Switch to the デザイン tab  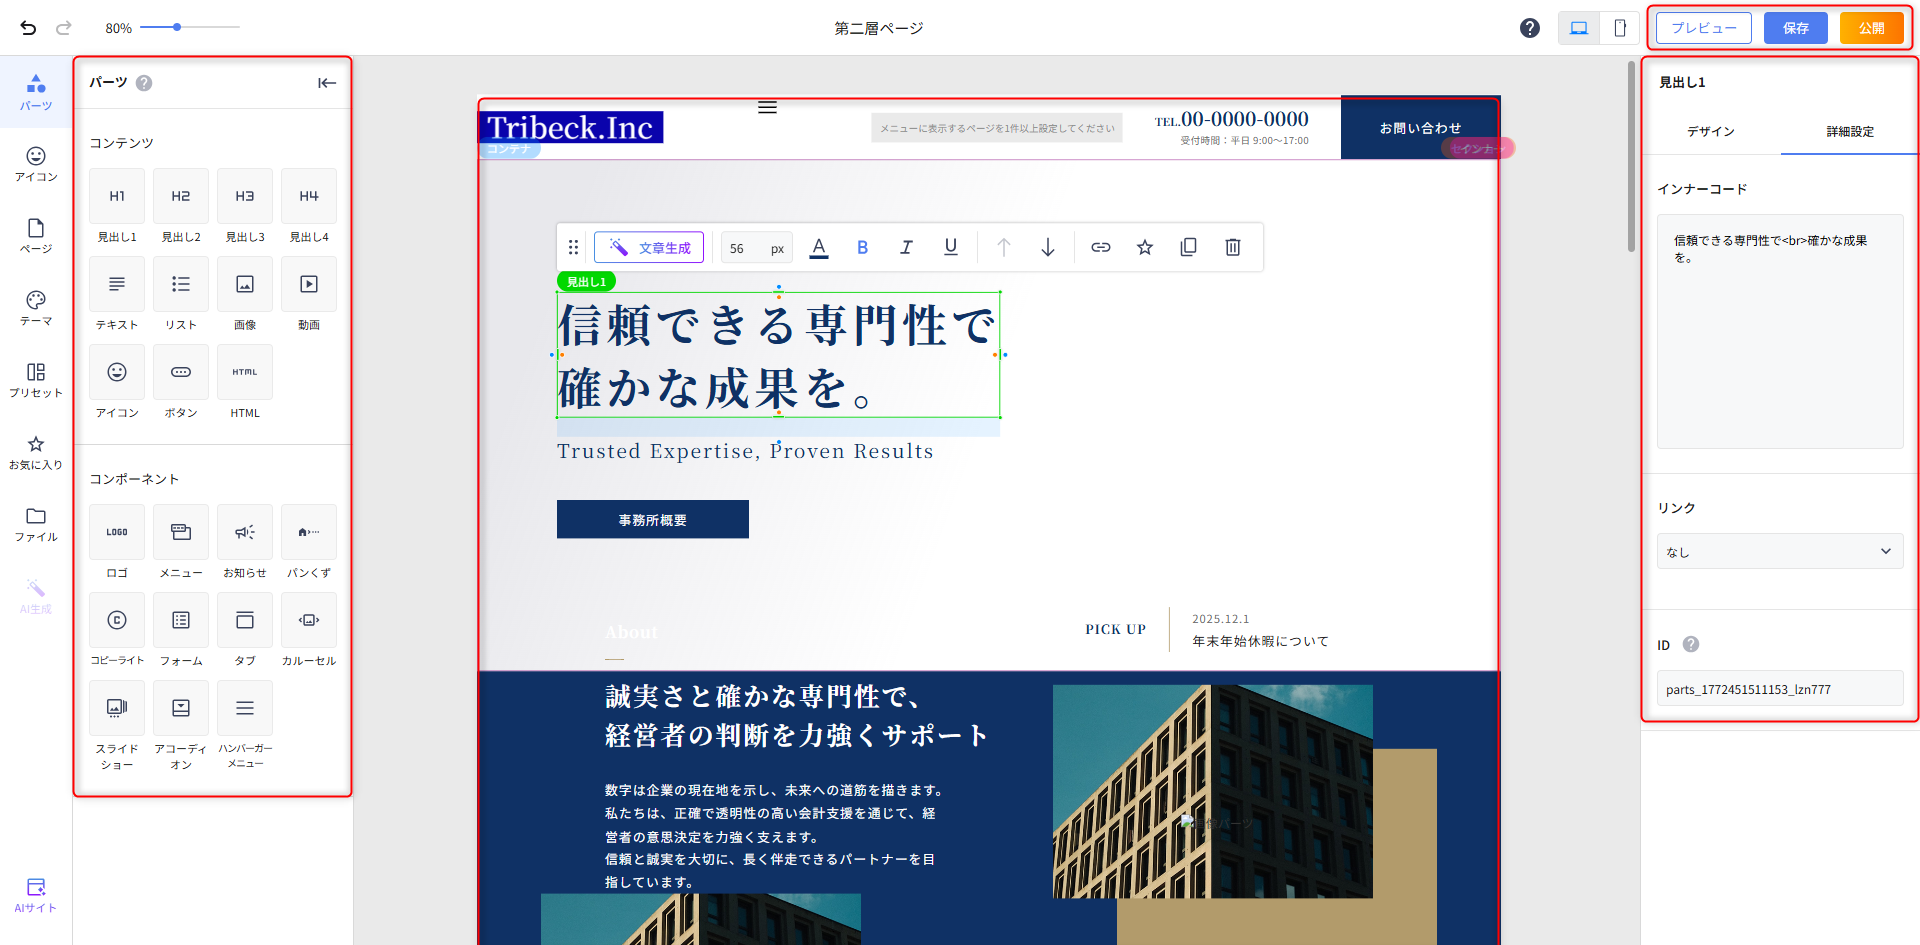[x=1710, y=132]
